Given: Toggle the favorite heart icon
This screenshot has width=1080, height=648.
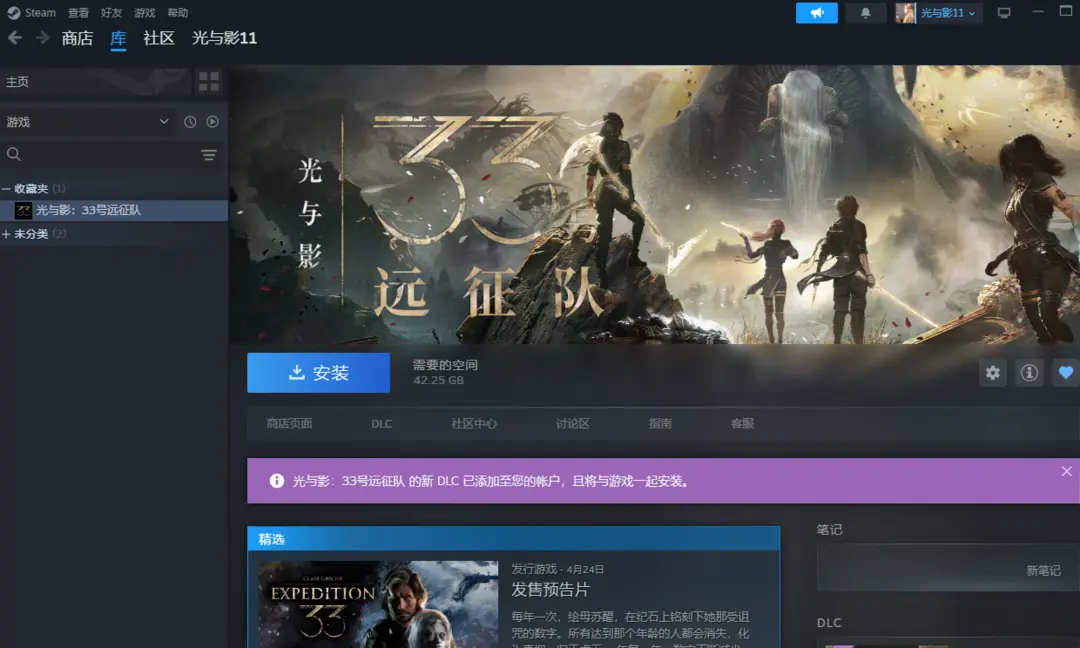Looking at the screenshot, I should (x=1066, y=373).
